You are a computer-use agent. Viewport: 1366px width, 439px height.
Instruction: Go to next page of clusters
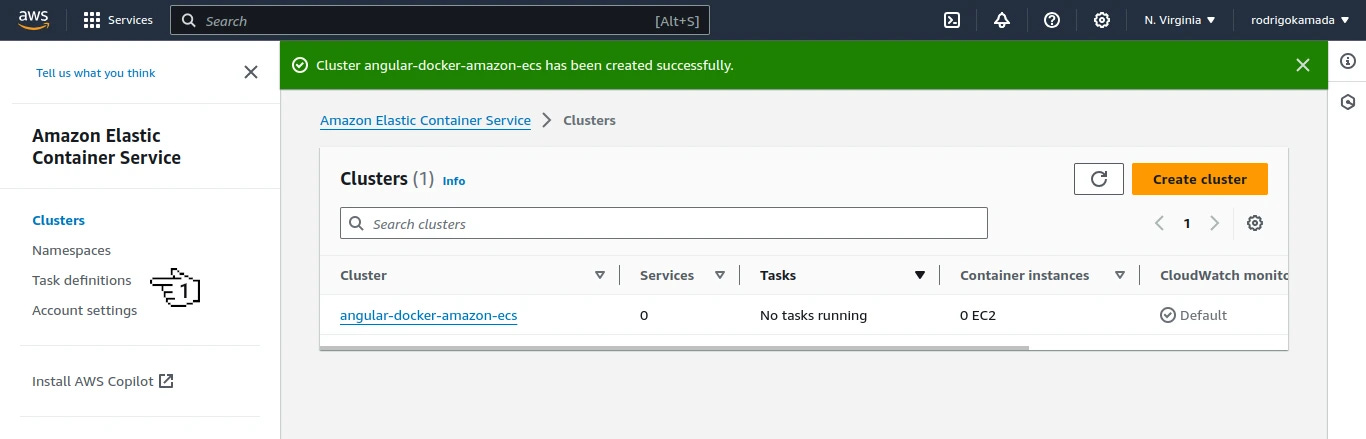(x=1215, y=223)
